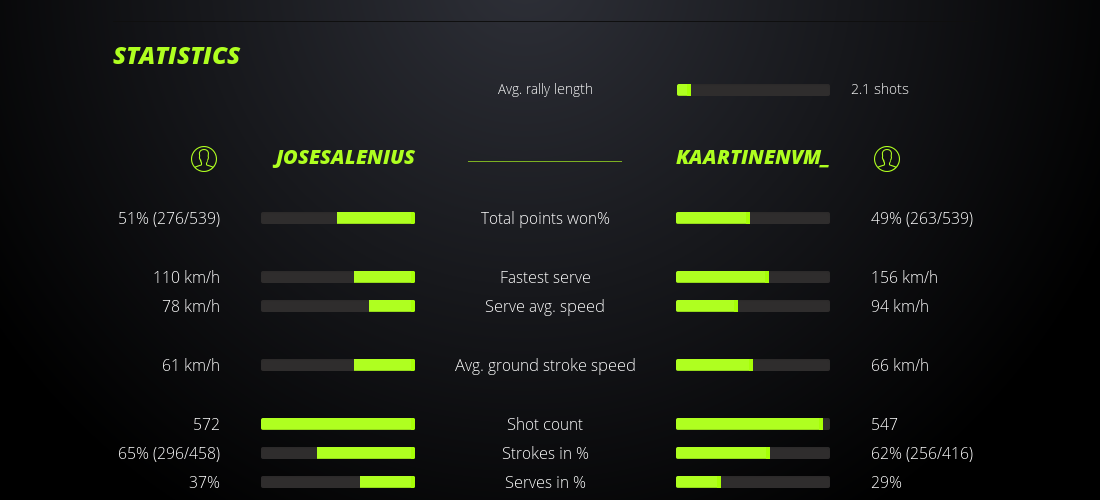The height and width of the screenshot is (500, 1100).
Task: Select the Fastest serve label
Action: pyautogui.click(x=545, y=277)
